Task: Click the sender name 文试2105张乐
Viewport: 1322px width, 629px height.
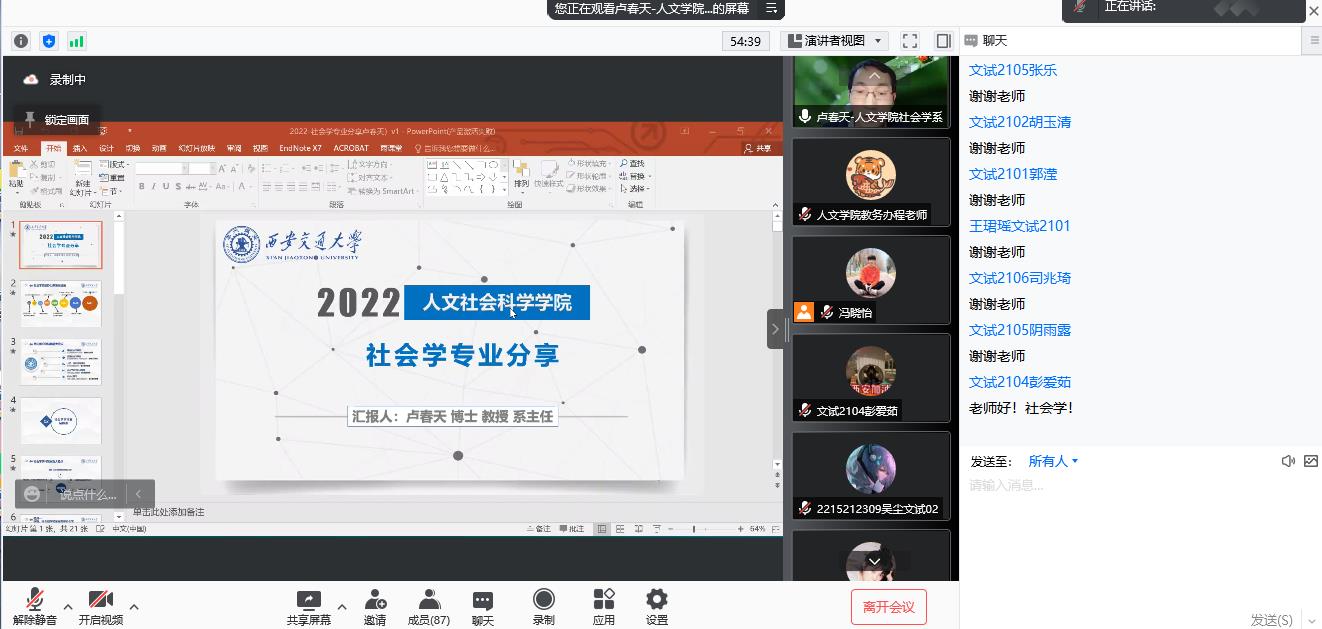Action: click(1012, 70)
